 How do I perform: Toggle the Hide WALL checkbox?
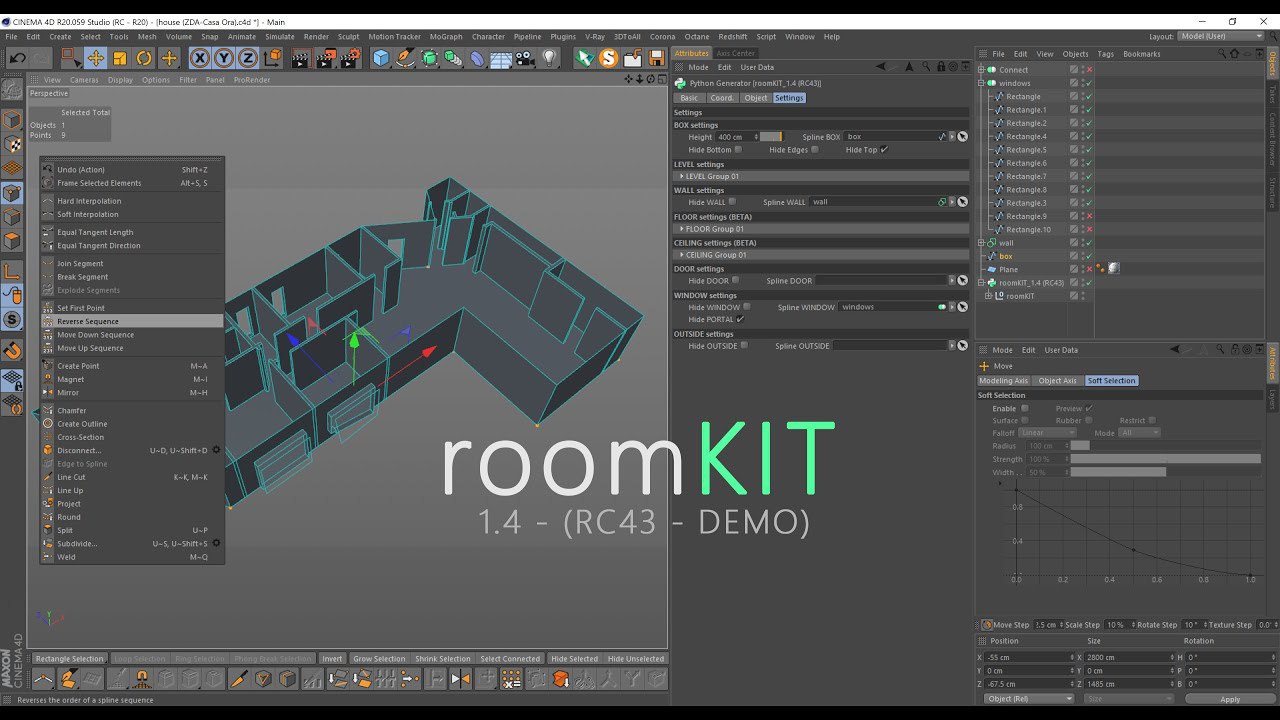(732, 202)
